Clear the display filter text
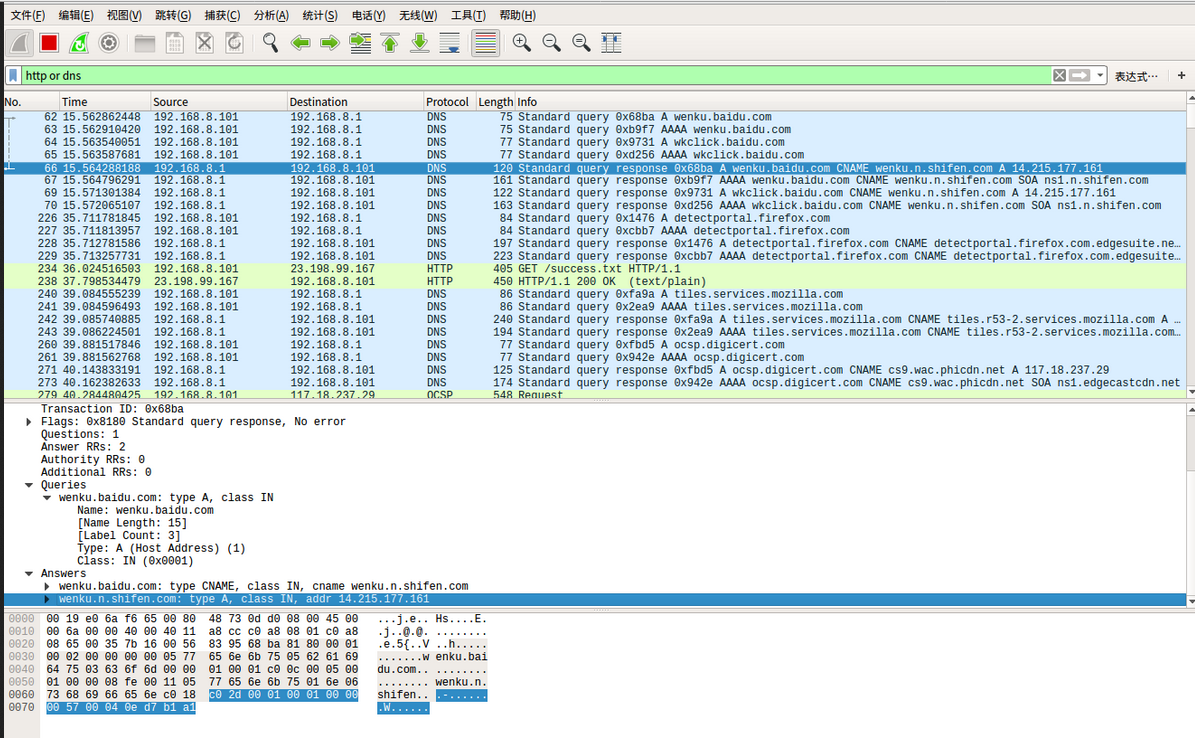The width and height of the screenshot is (1195, 738). 1059,76
